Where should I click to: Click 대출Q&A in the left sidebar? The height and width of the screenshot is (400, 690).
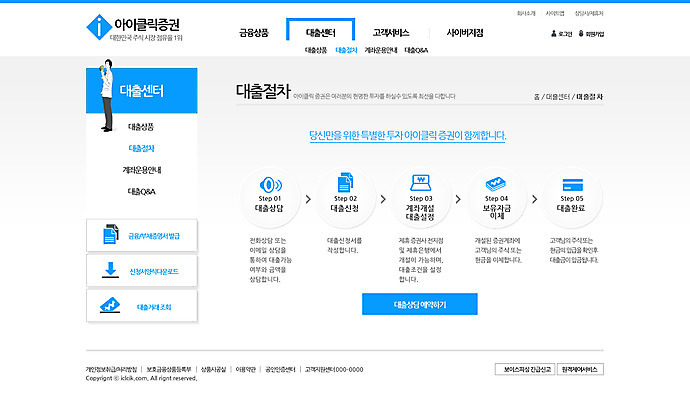[141, 191]
